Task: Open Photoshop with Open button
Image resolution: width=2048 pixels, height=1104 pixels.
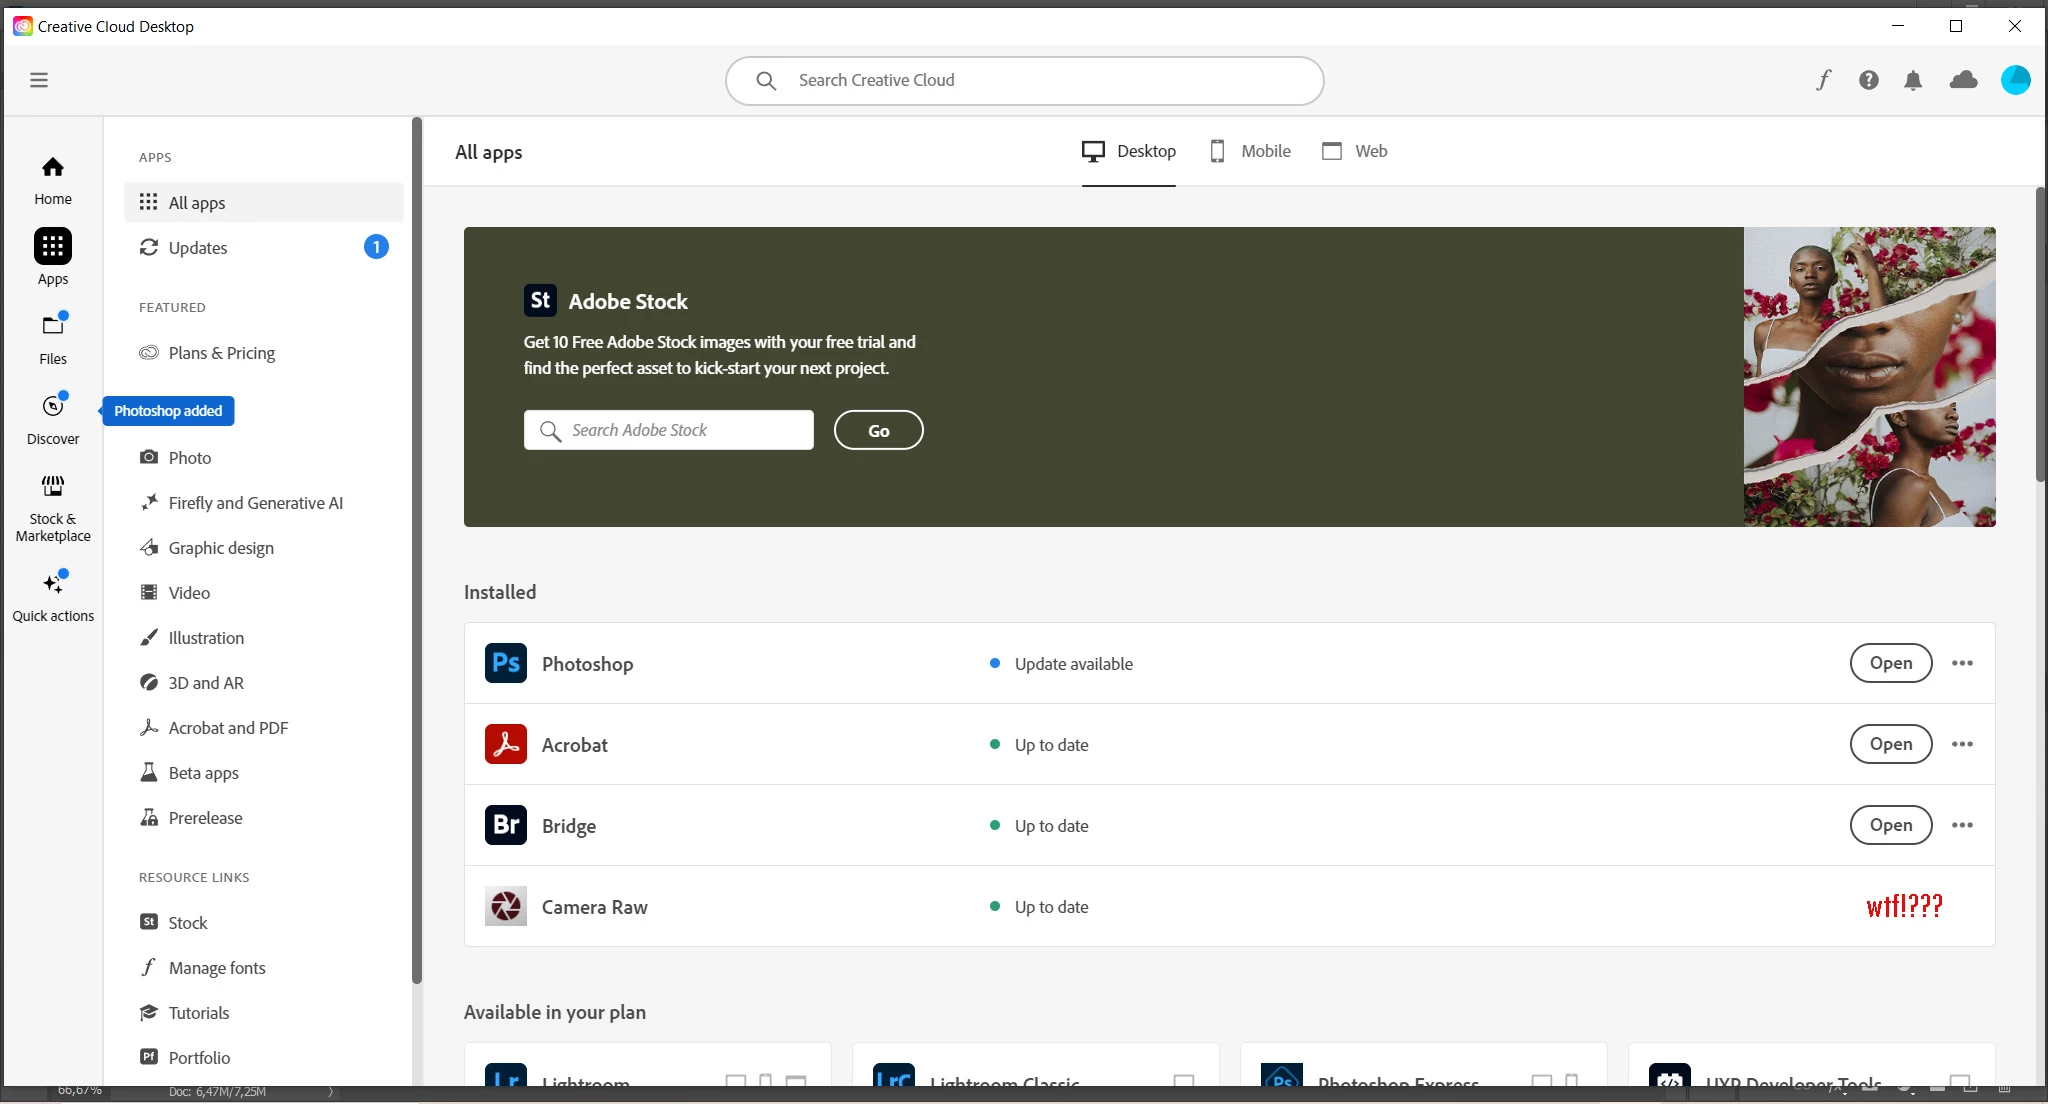Action: (x=1890, y=663)
